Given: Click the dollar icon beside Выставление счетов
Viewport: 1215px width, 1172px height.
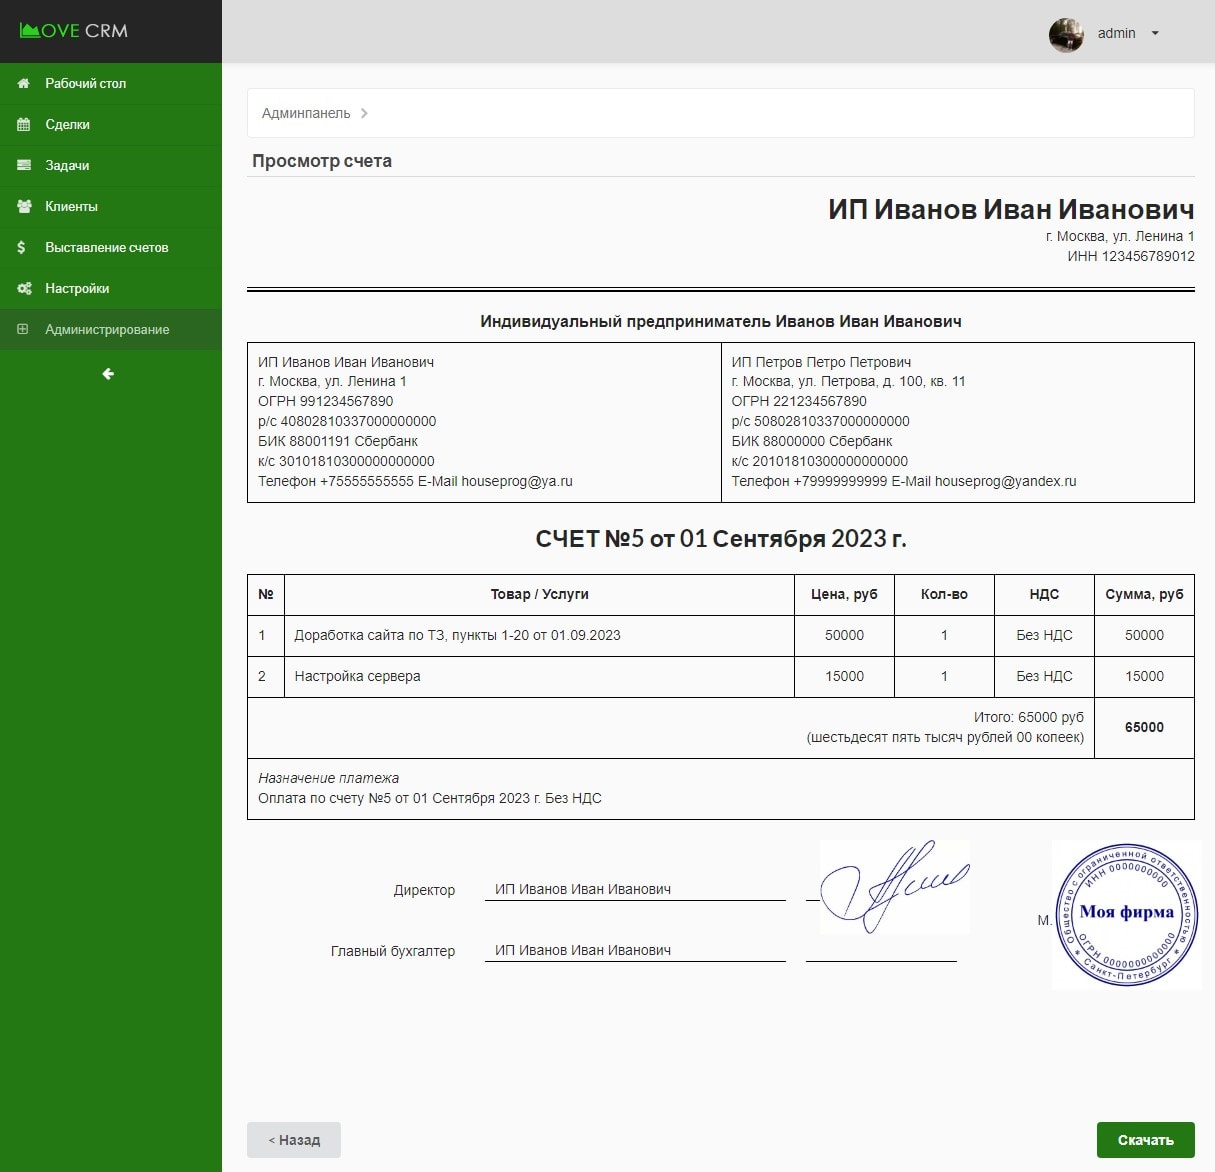Looking at the screenshot, I should click(x=22, y=248).
